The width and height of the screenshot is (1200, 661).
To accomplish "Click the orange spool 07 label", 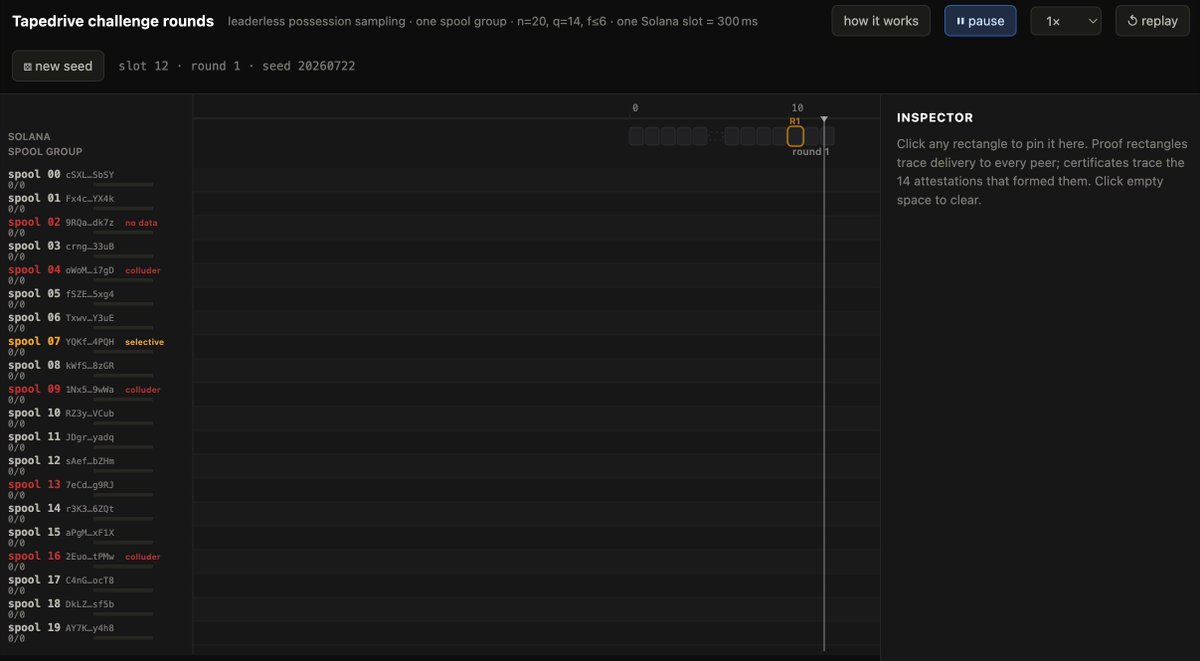I will pyautogui.click(x=34, y=342).
